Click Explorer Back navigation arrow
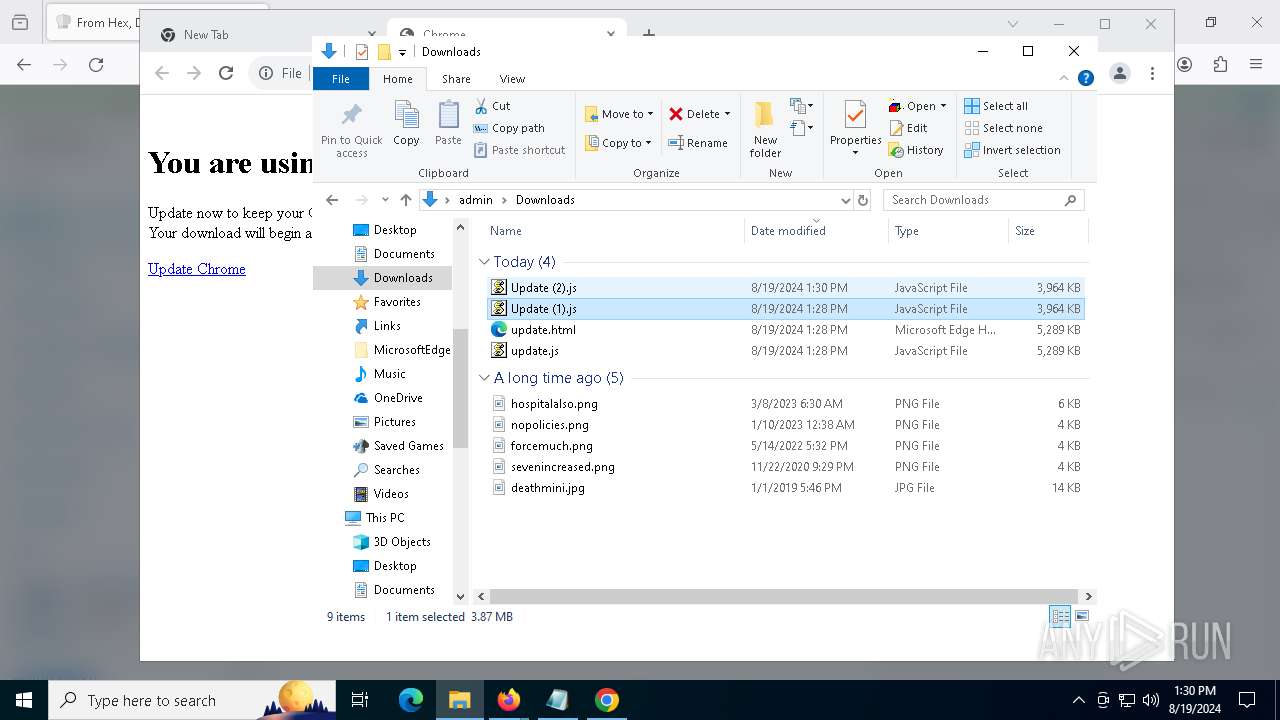 point(332,200)
